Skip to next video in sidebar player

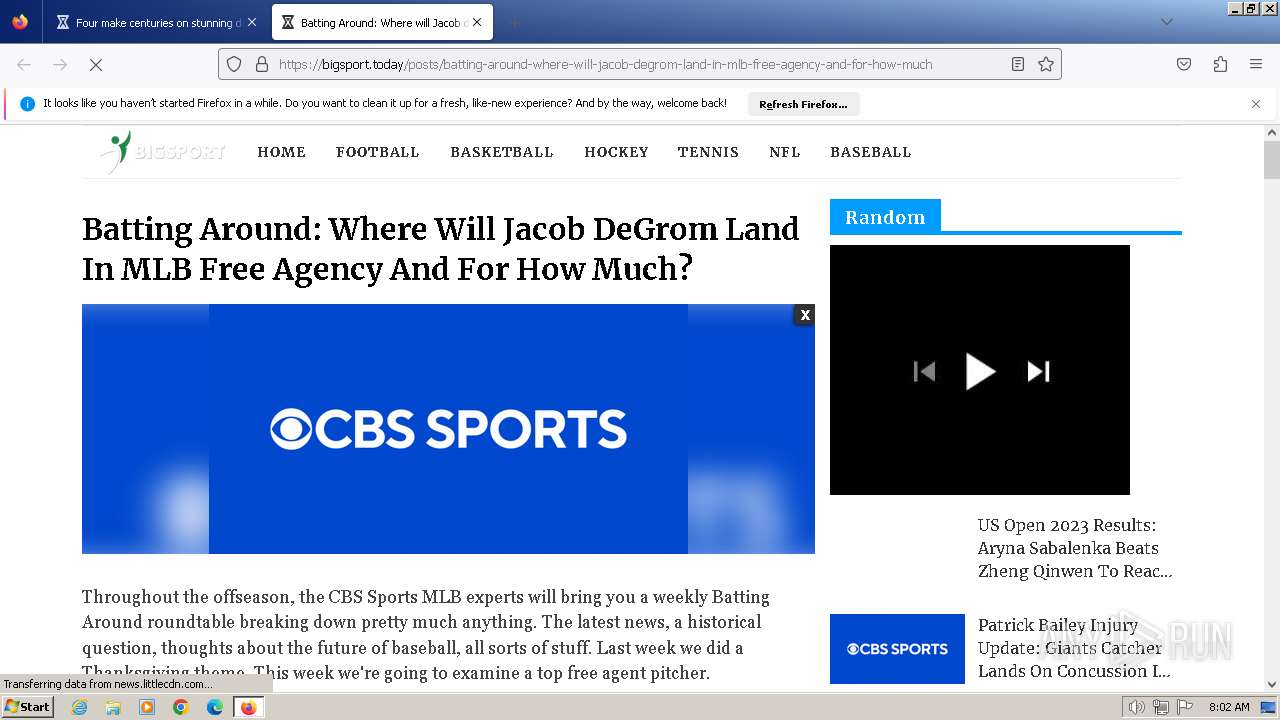coord(1038,372)
